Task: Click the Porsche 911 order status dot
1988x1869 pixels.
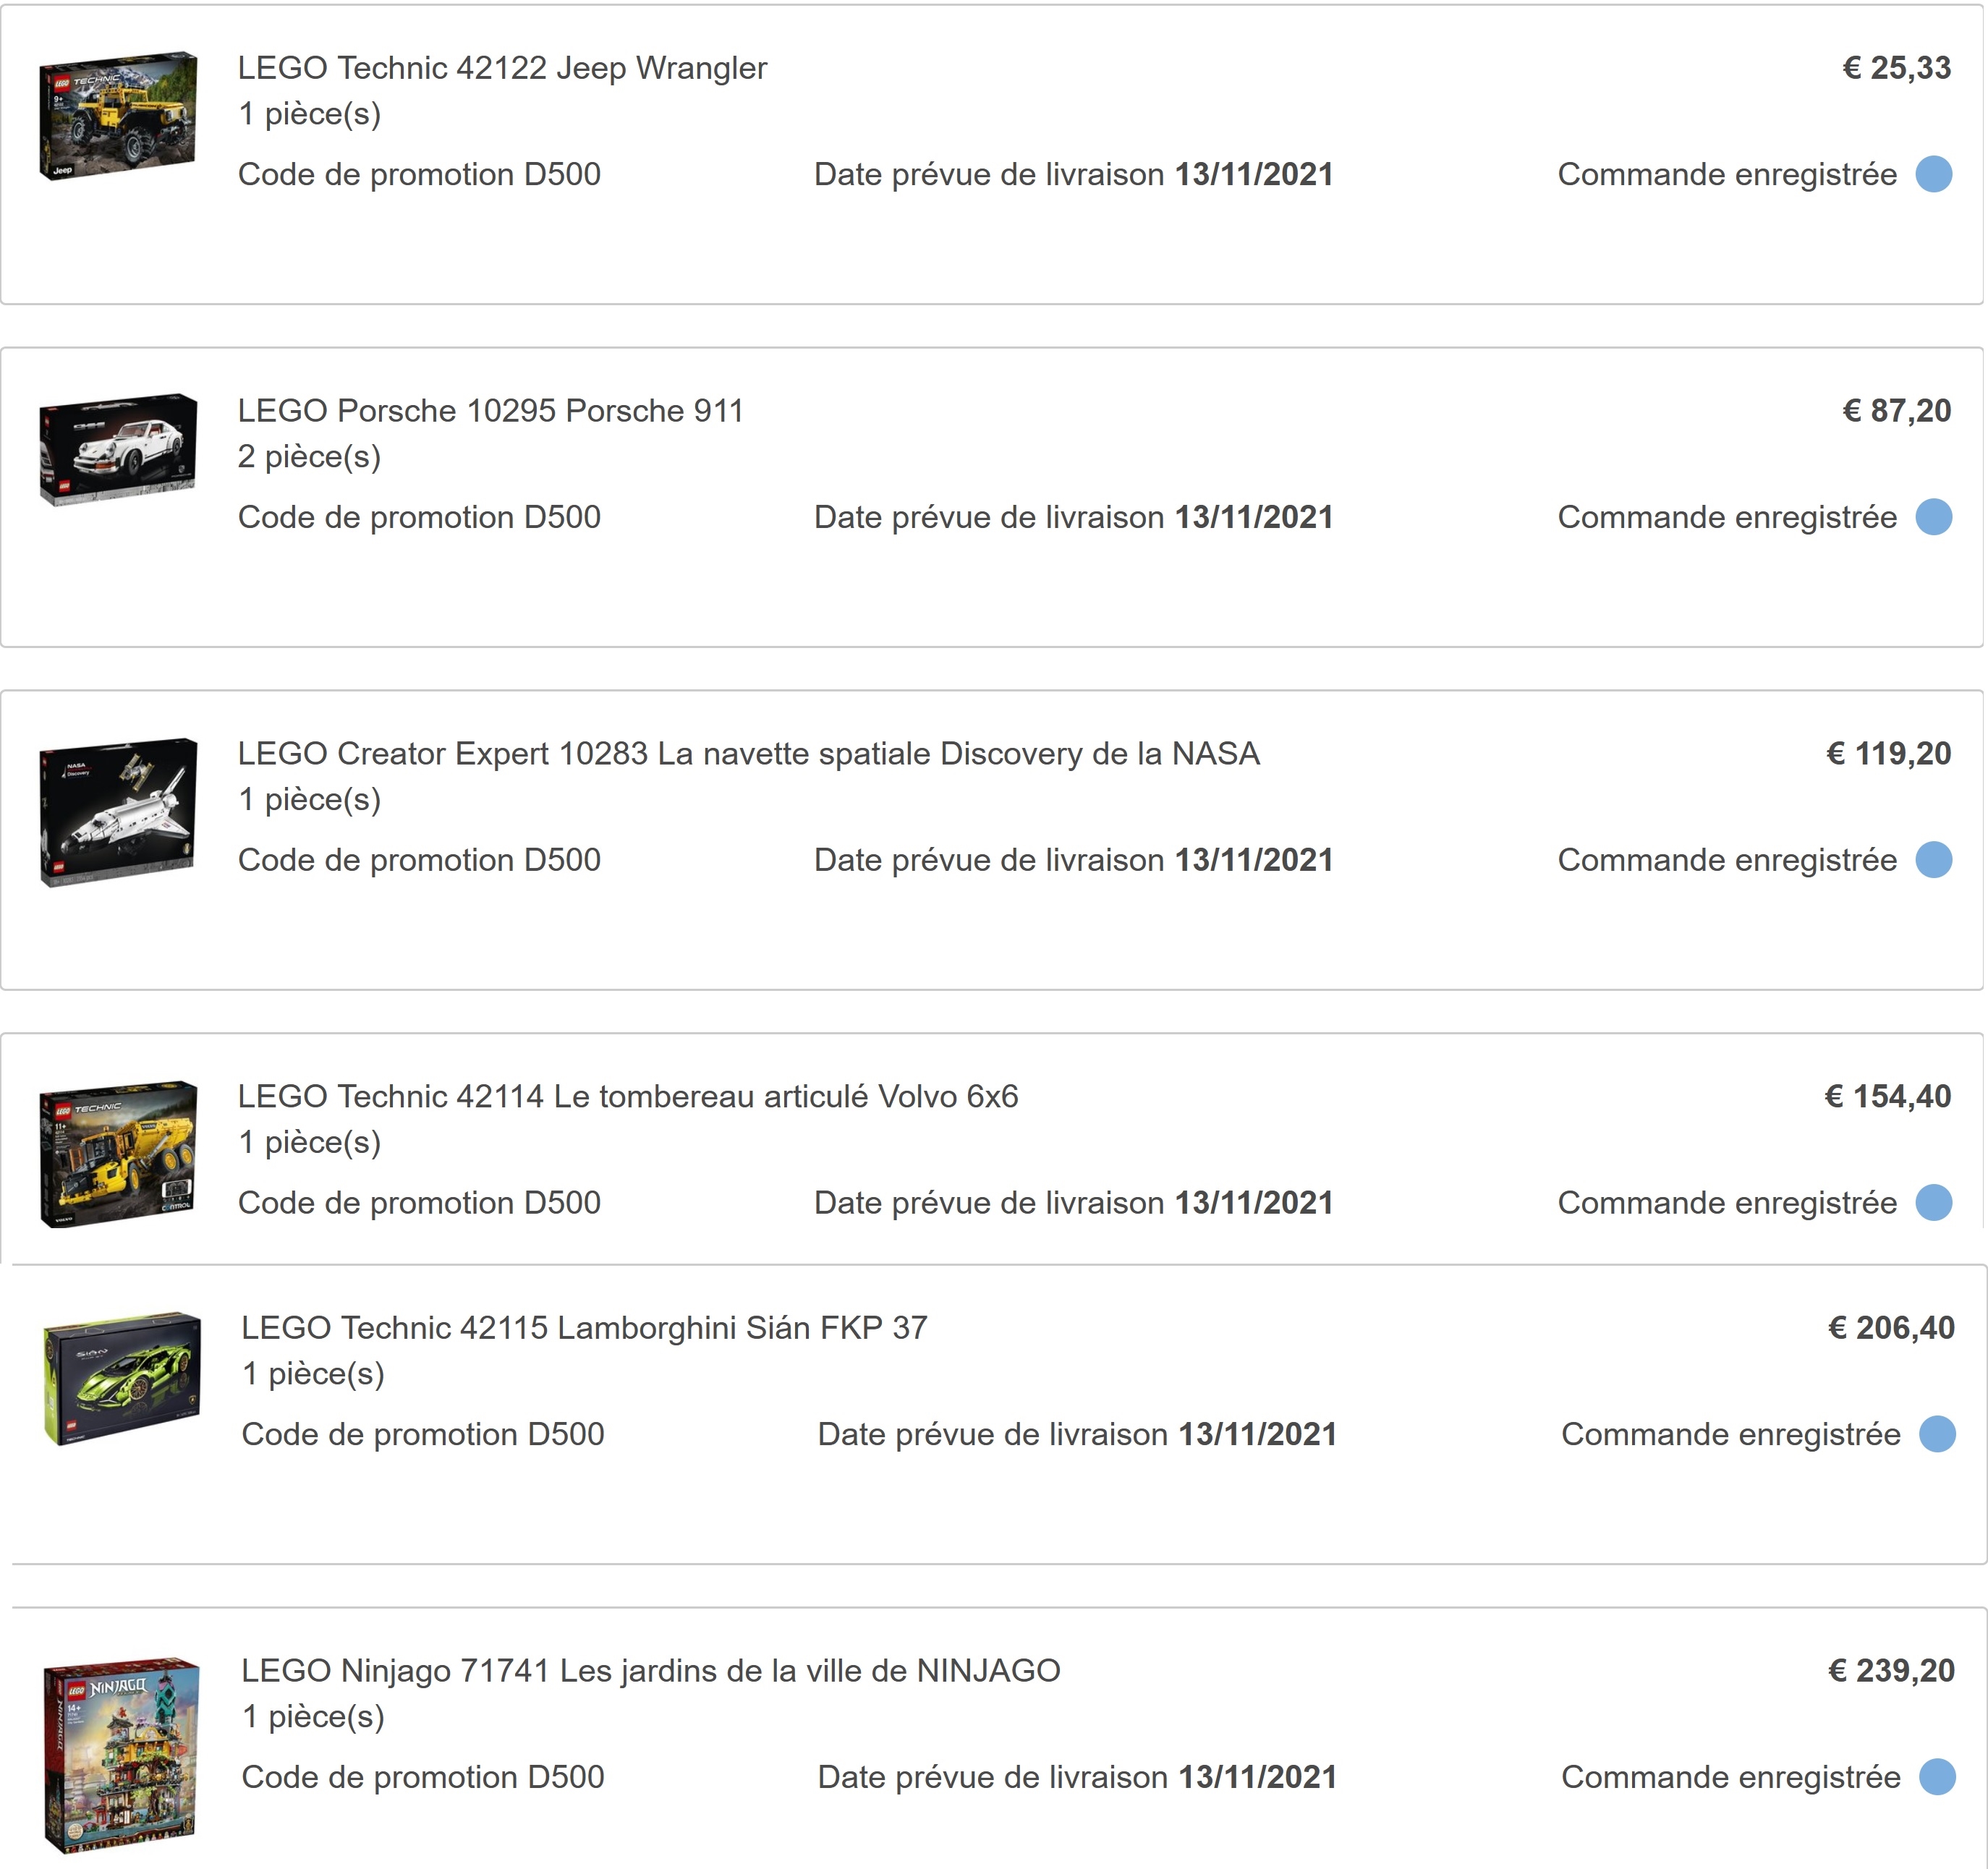Action: click(1934, 517)
